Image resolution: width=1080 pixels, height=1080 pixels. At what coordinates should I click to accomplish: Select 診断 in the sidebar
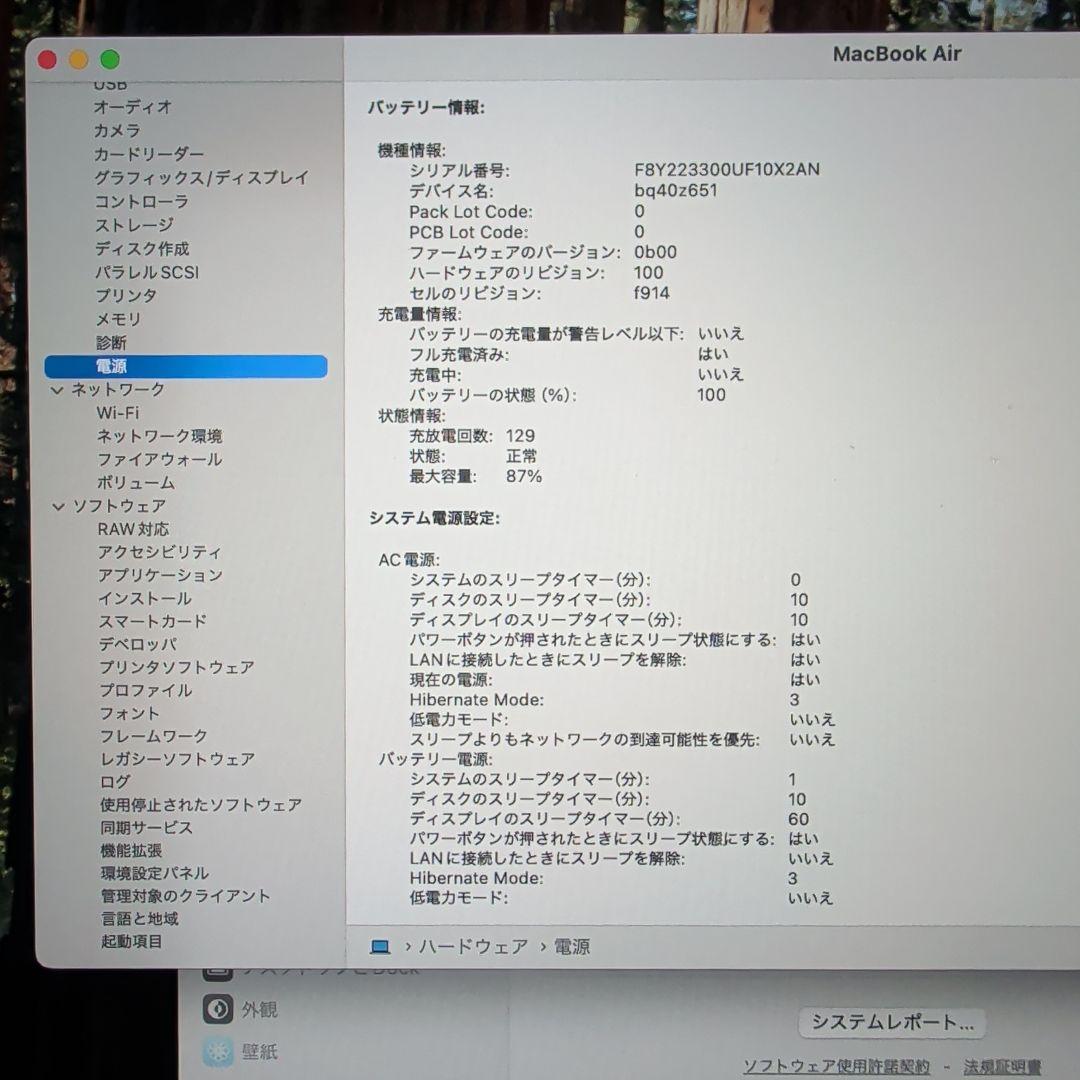coord(112,342)
